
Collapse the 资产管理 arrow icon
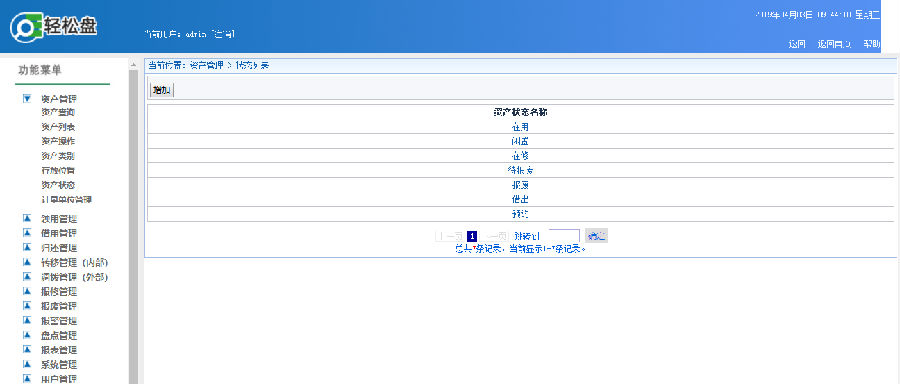pos(26,99)
